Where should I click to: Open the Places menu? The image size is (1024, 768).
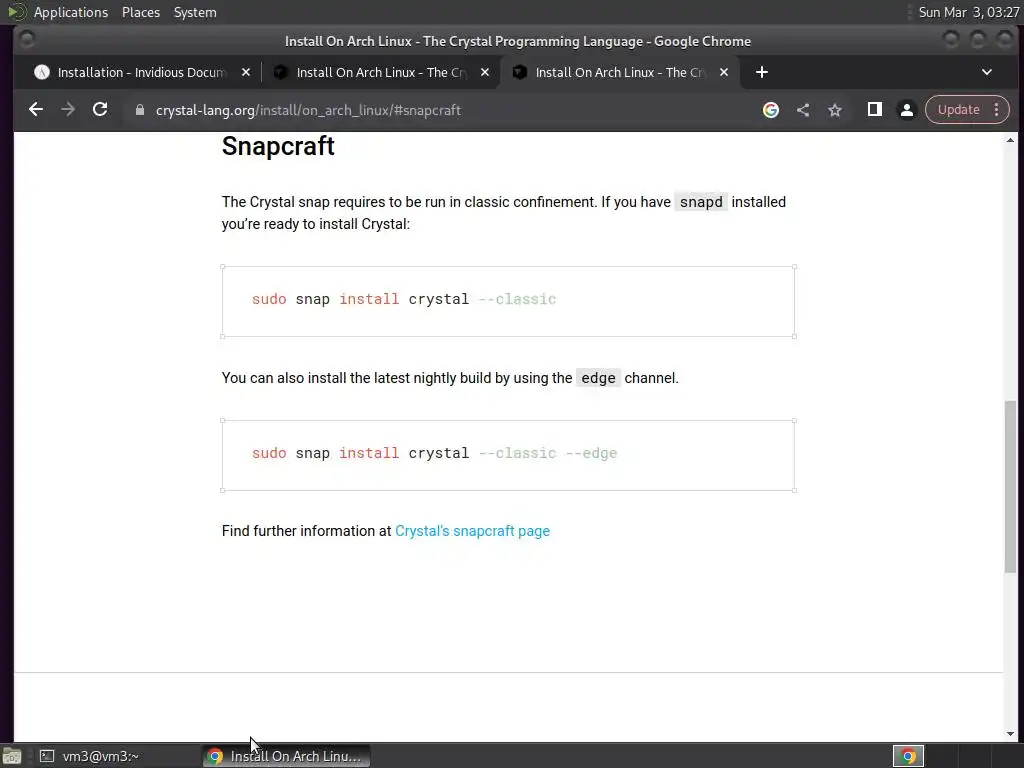coord(140,12)
